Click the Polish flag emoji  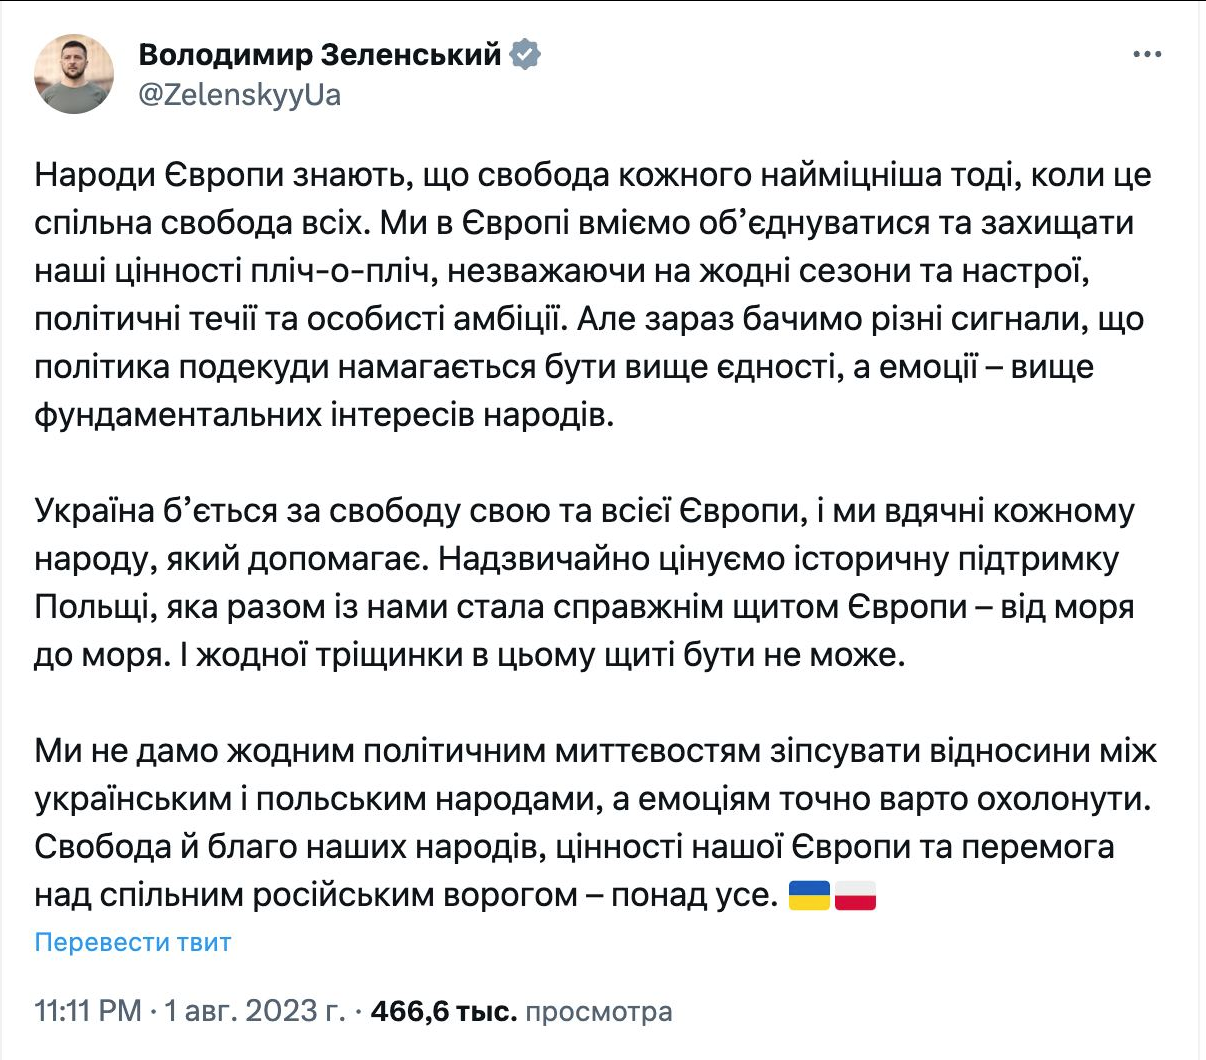(855, 895)
